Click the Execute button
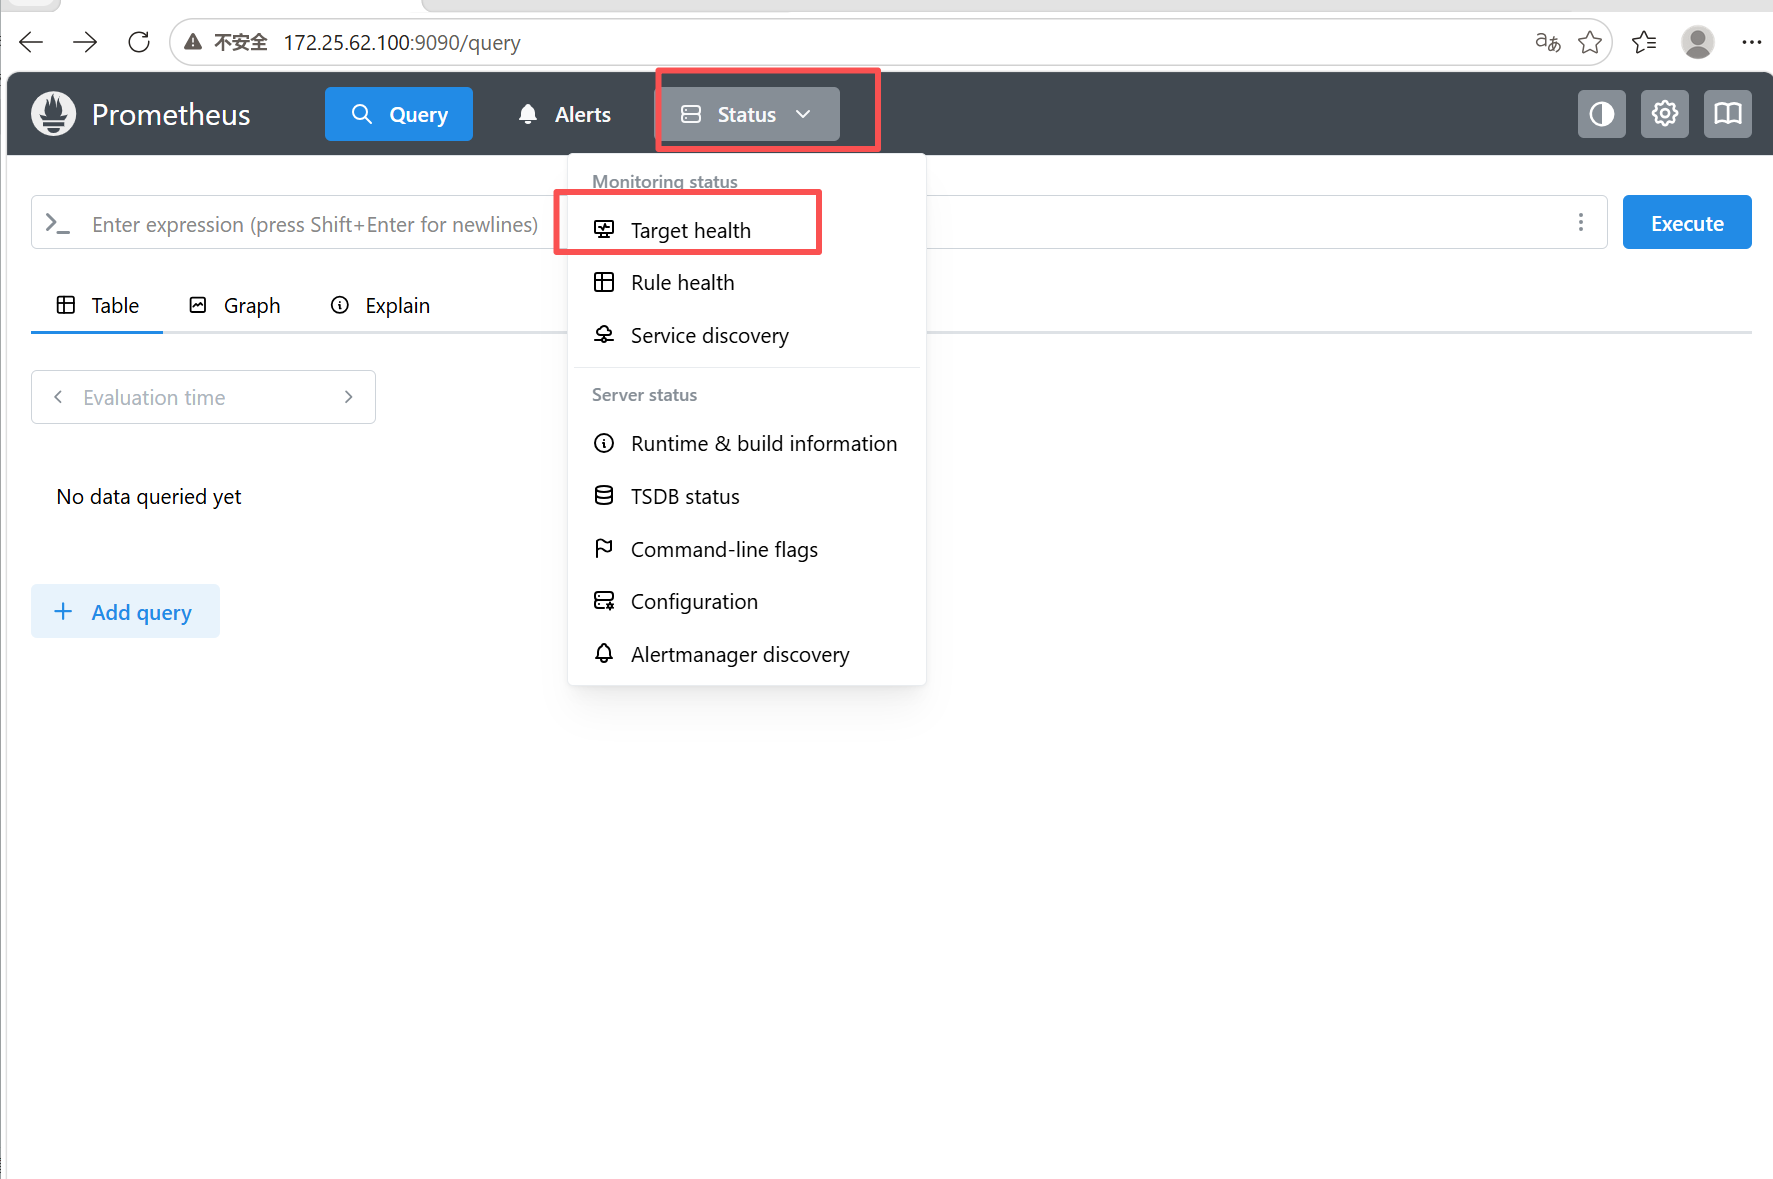Viewport: 1773px width, 1179px height. pos(1686,222)
